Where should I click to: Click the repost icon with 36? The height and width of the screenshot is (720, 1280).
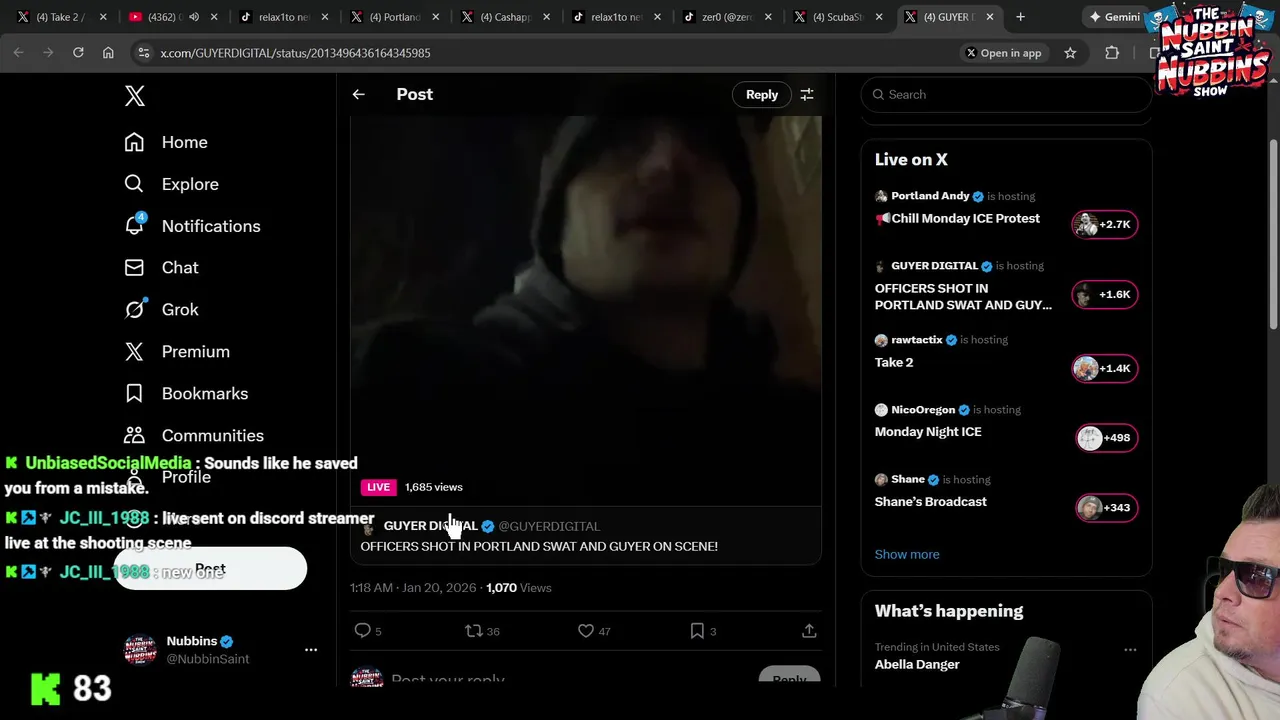pyautogui.click(x=474, y=631)
